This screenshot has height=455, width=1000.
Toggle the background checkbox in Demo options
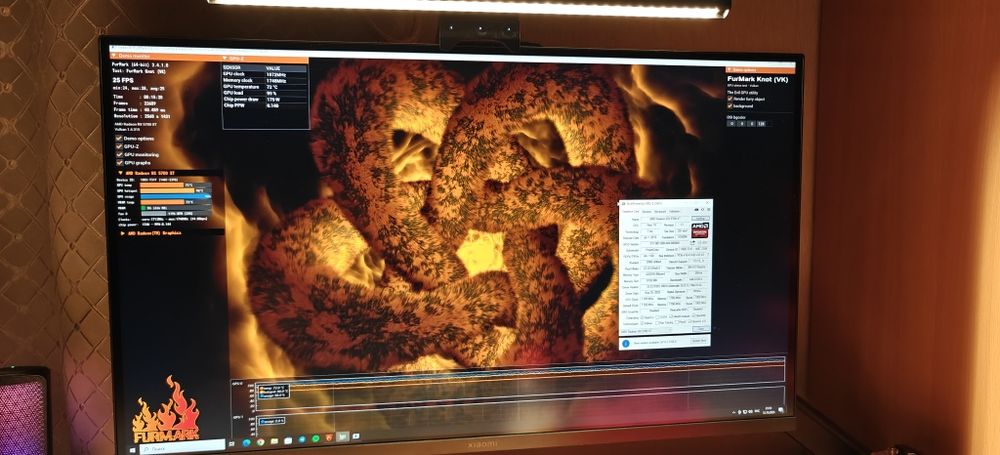pyautogui.click(x=730, y=106)
